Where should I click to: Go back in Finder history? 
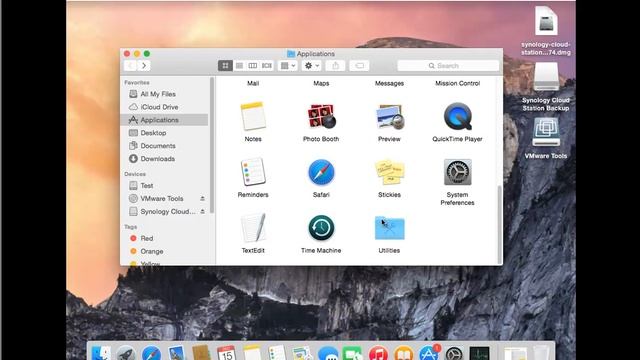130,66
